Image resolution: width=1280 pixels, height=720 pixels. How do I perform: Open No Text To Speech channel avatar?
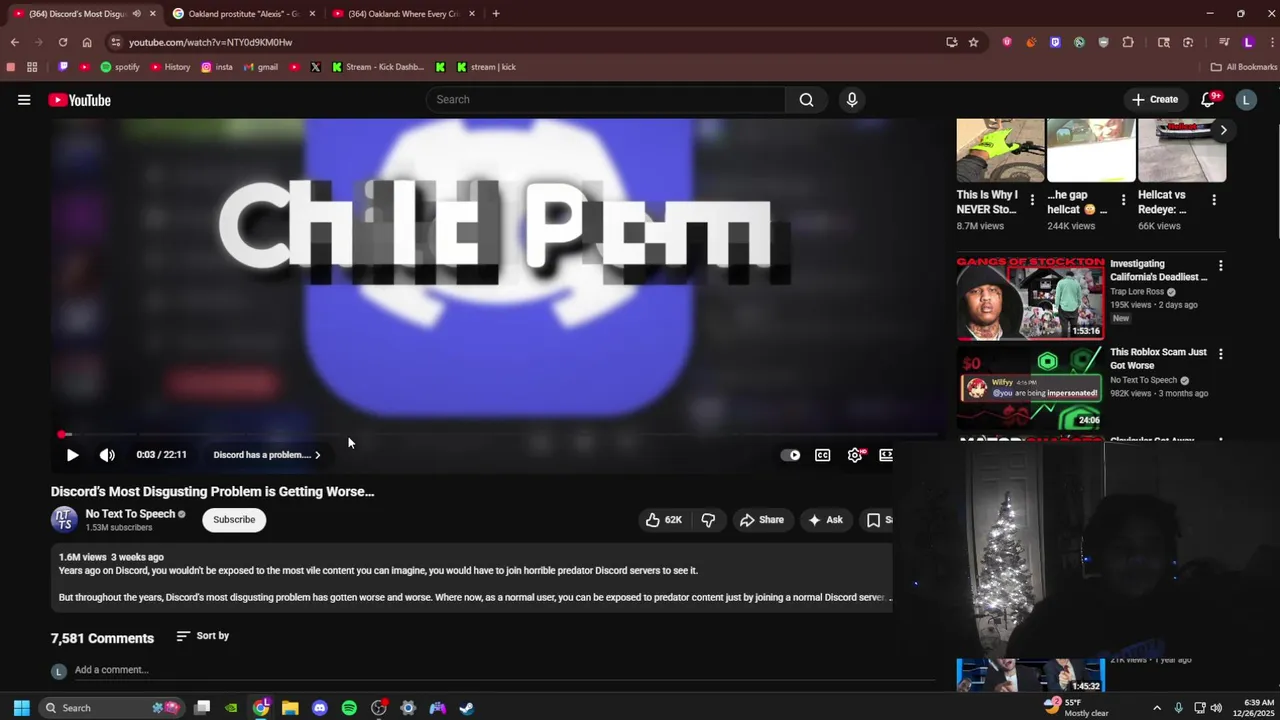coord(64,519)
